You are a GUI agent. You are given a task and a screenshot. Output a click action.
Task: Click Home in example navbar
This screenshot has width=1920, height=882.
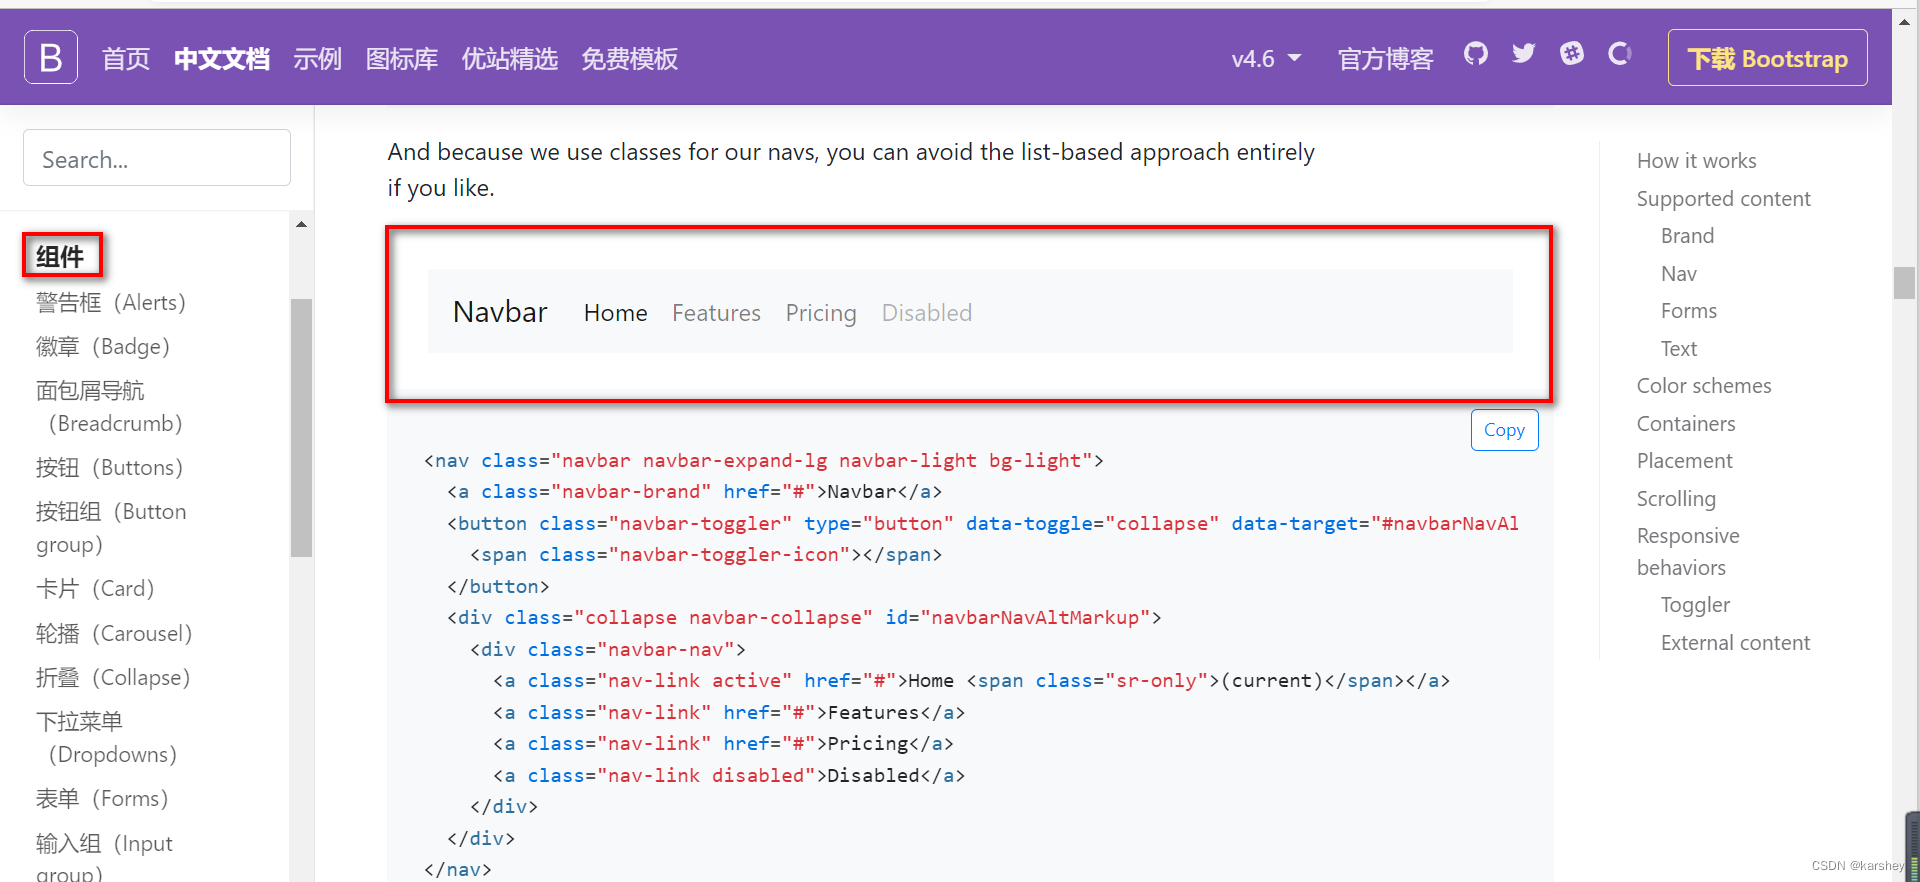tap(616, 313)
